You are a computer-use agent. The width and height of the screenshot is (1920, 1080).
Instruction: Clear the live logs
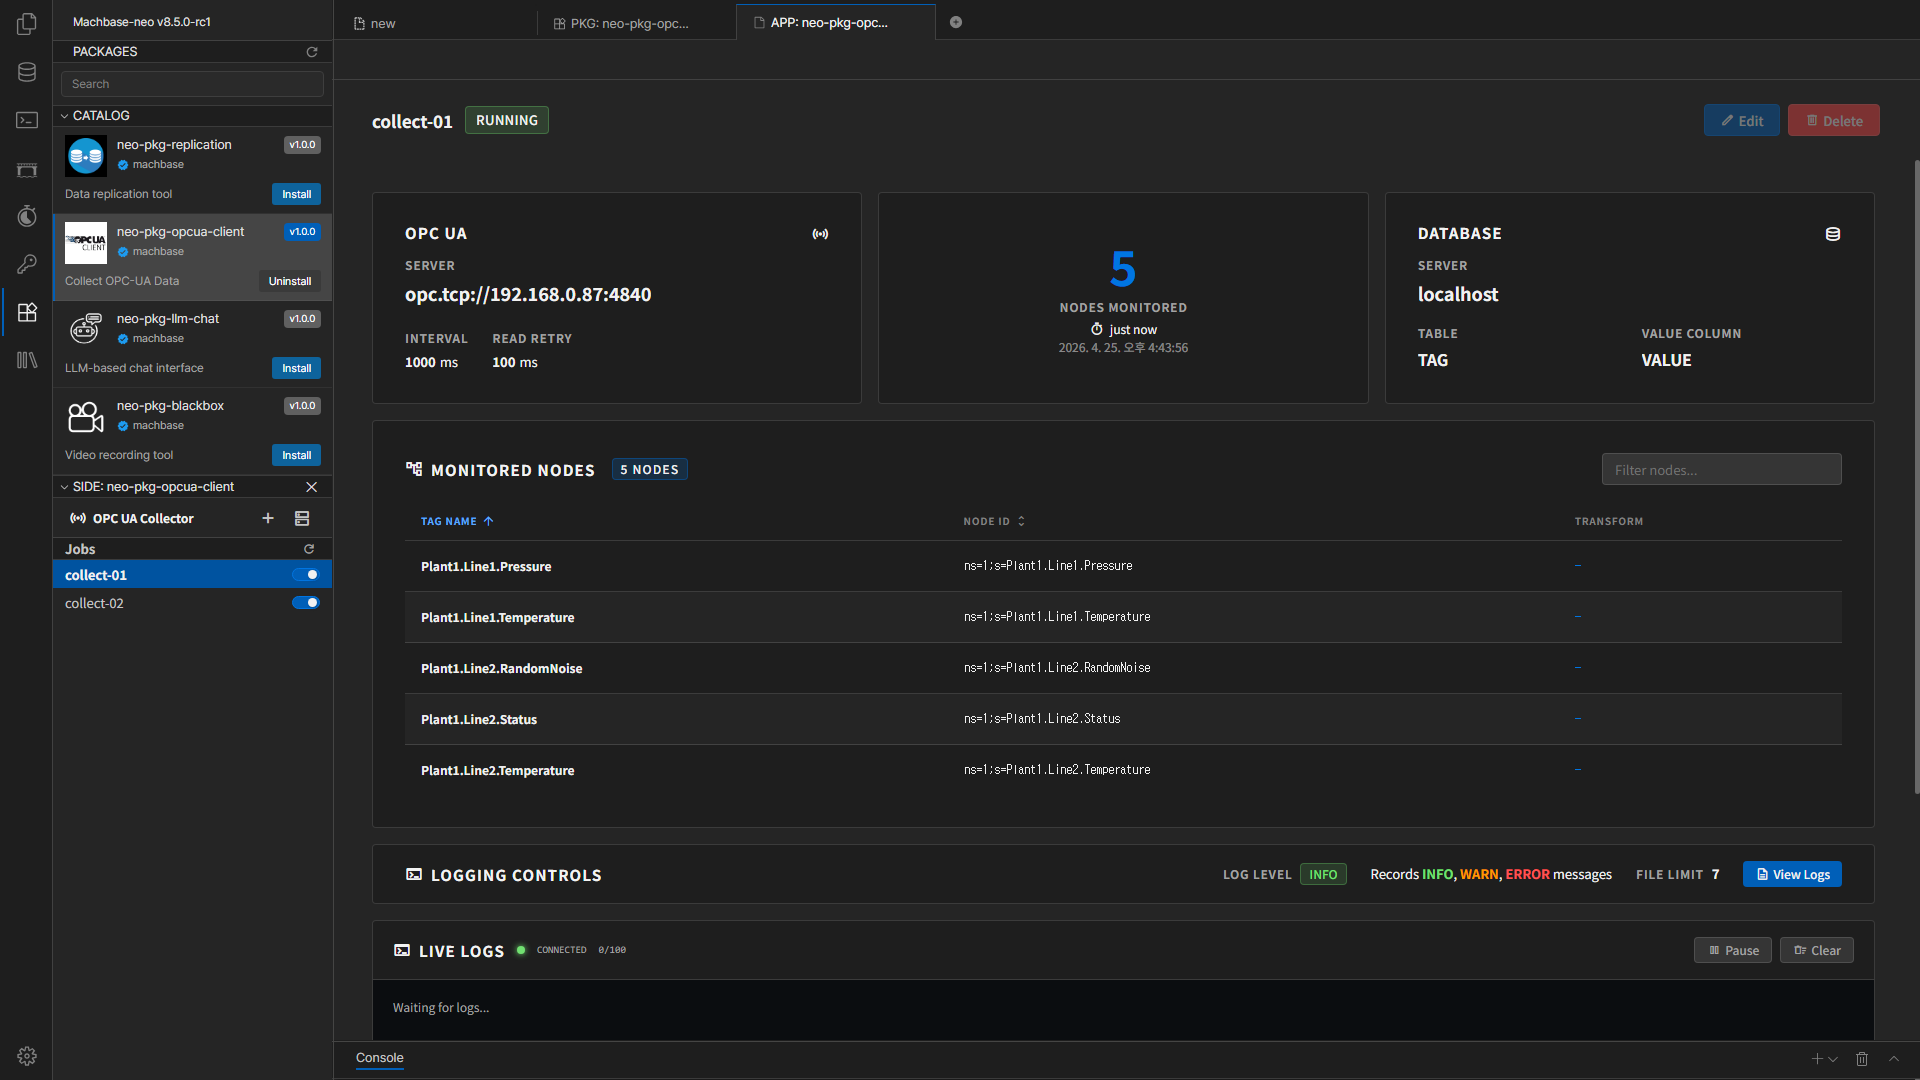pyautogui.click(x=1817, y=950)
